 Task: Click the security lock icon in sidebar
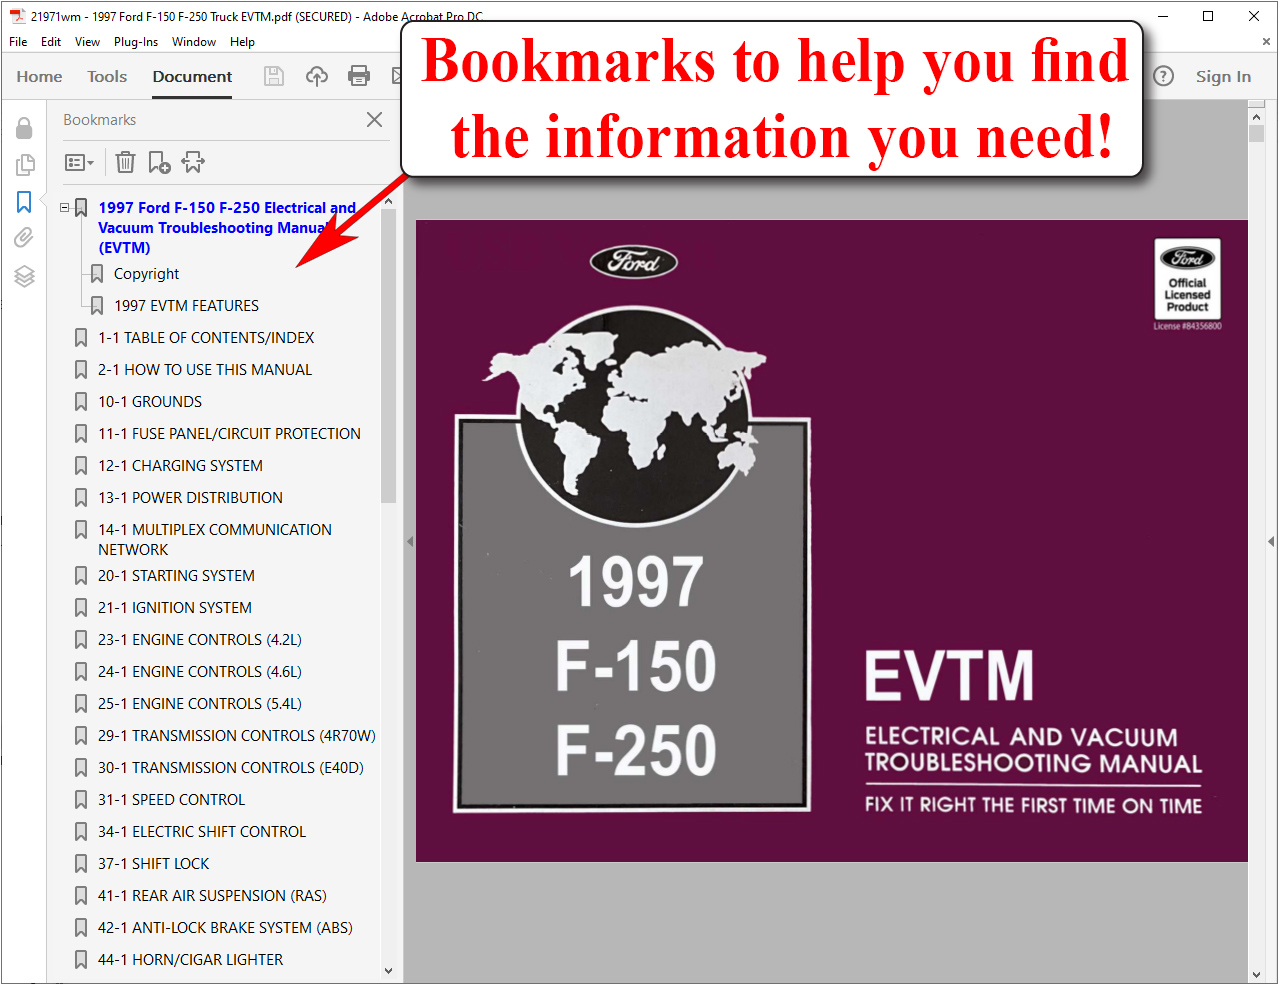click(24, 128)
